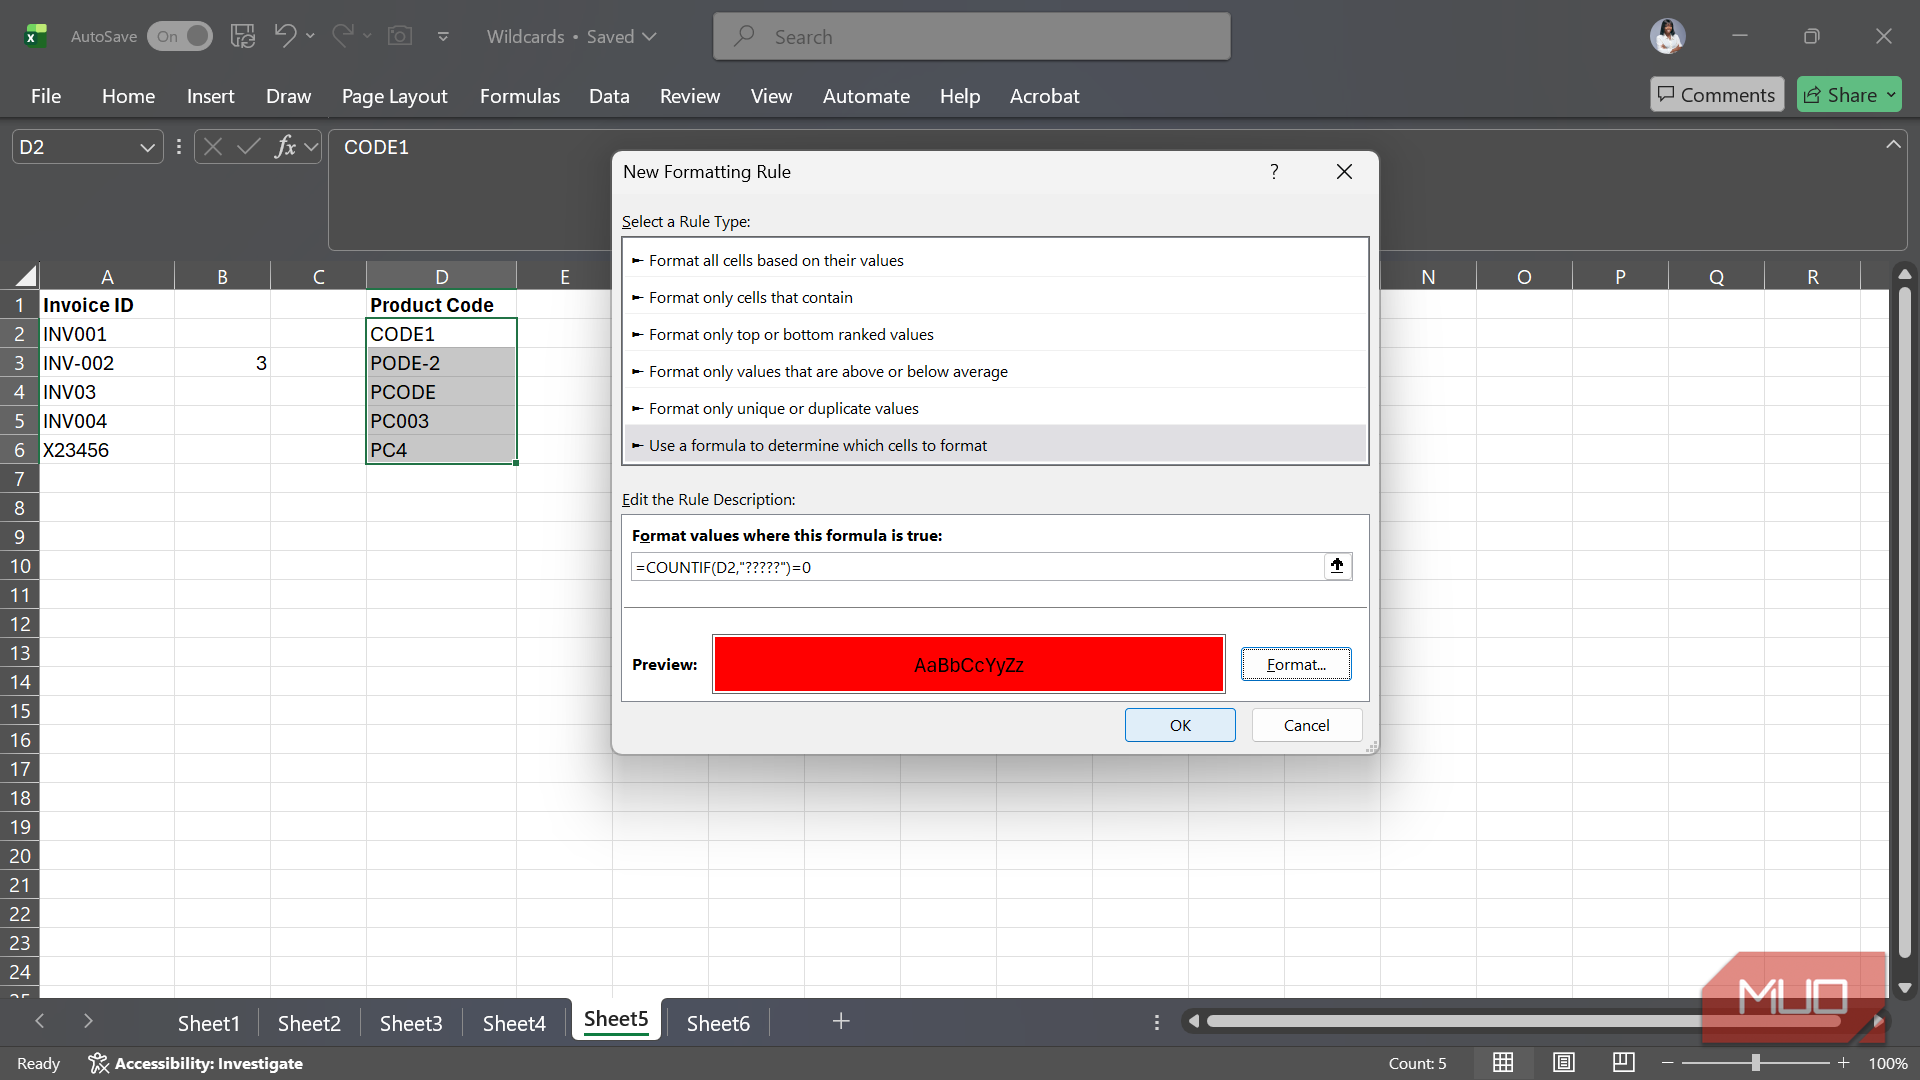Viewport: 1920px width, 1080px height.
Task: Click the Cancel formula X icon
Action: point(212,147)
